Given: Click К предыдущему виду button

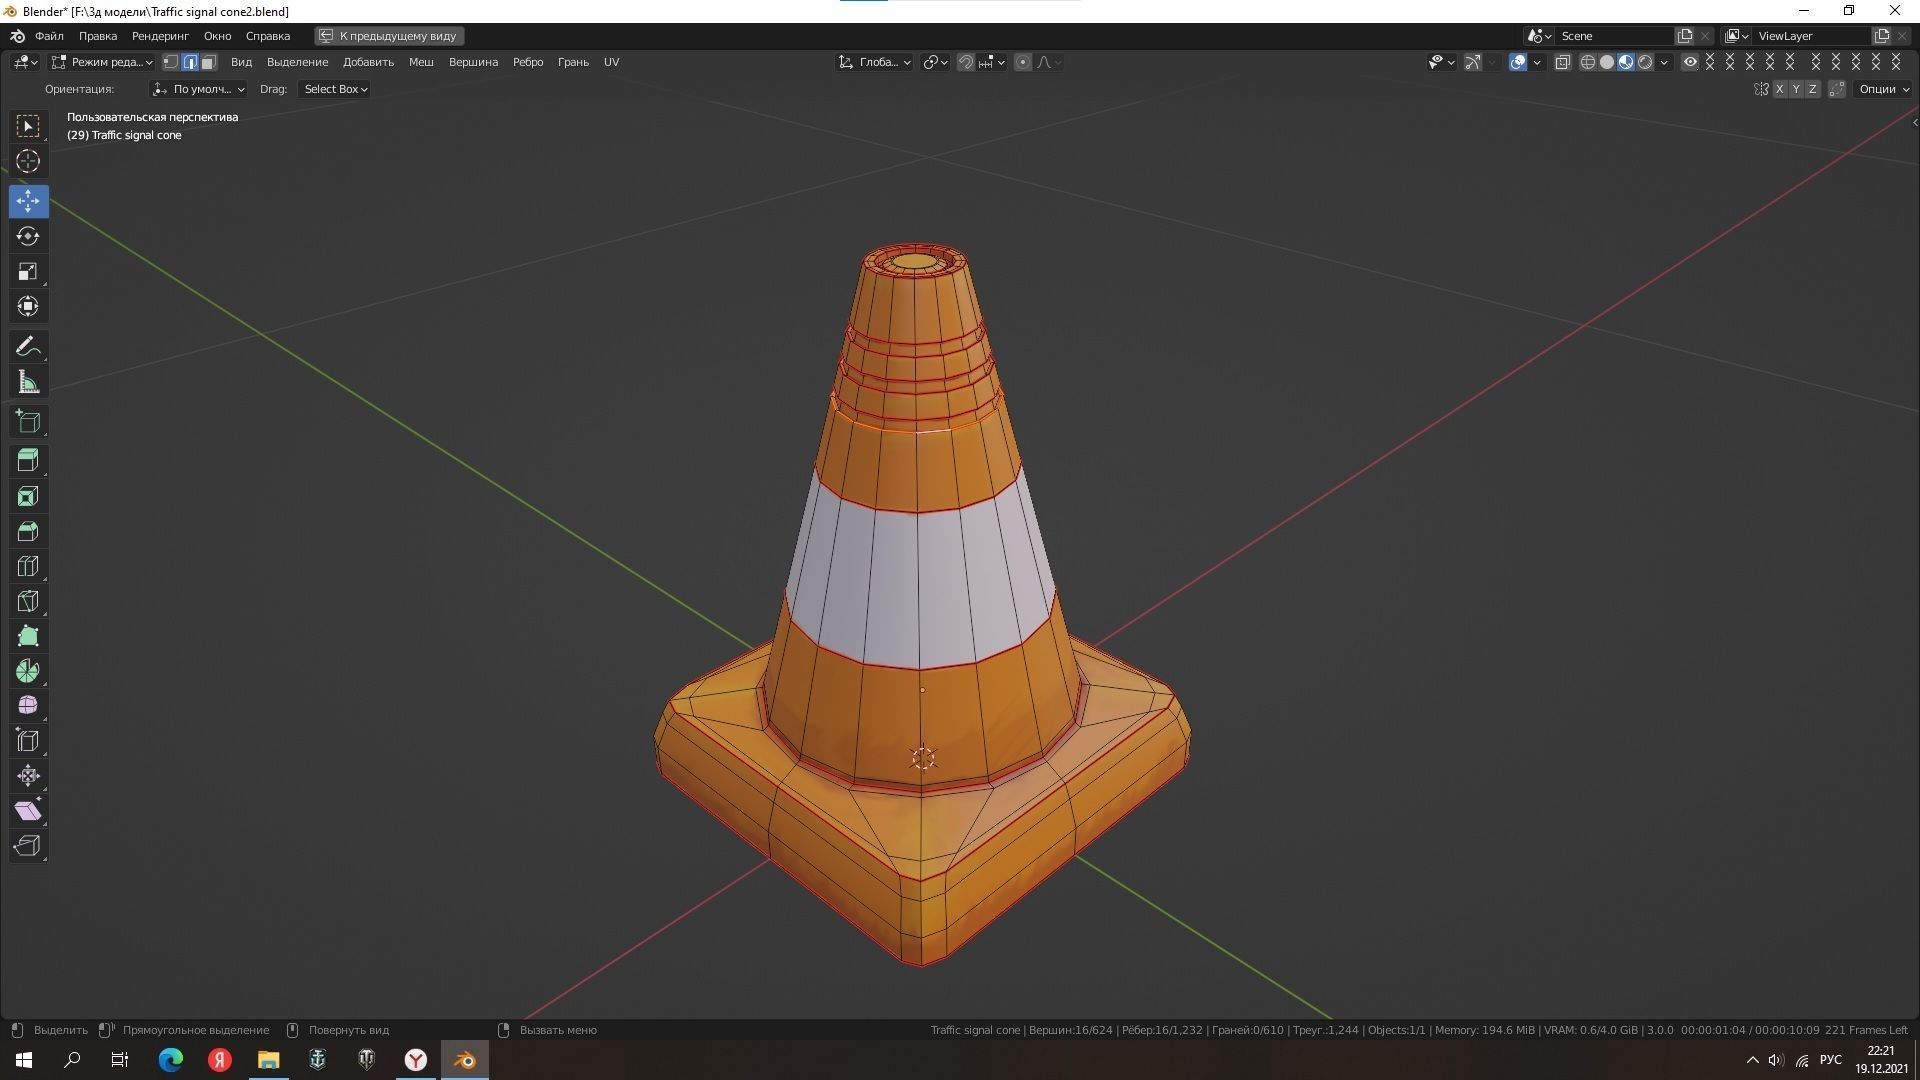Looking at the screenshot, I should (389, 36).
